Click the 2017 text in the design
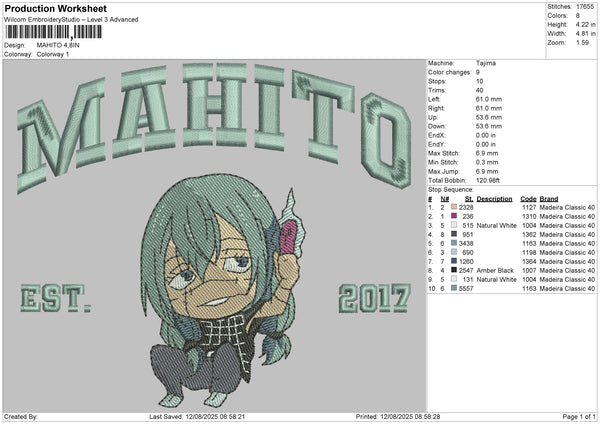 pos(374,298)
